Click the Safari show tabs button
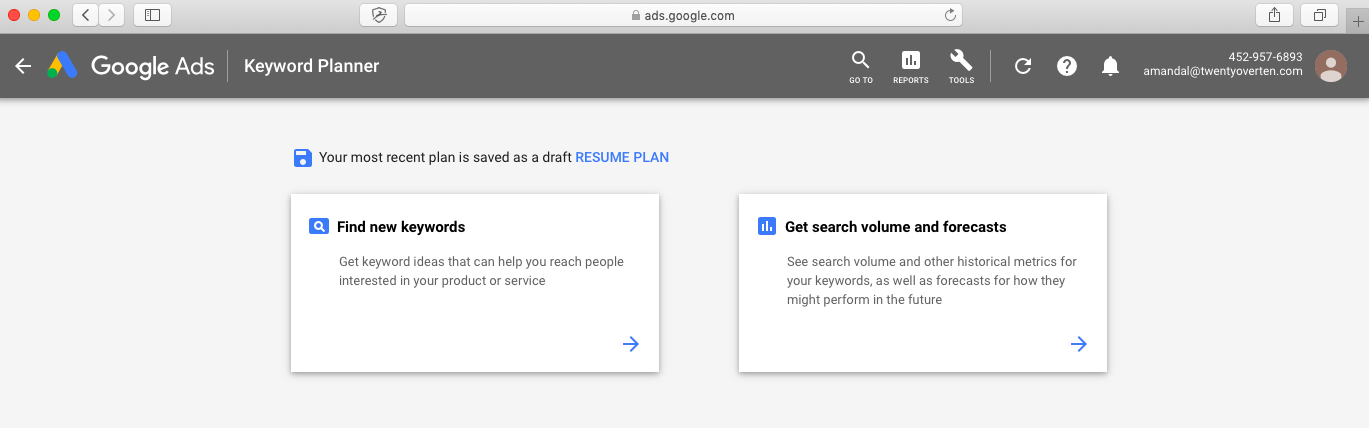 click(x=1320, y=15)
